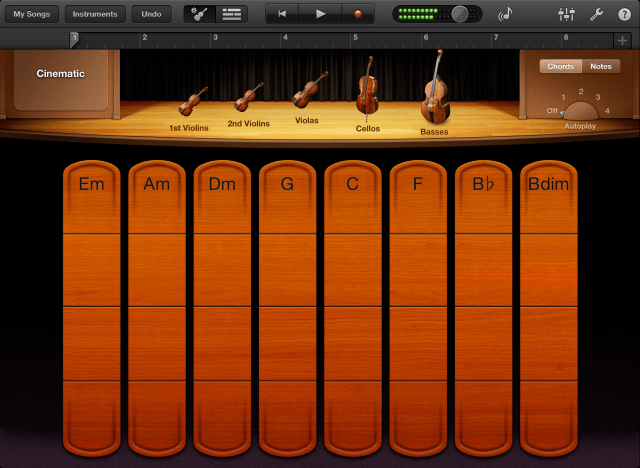This screenshot has width=640, height=468.
Task: Switch to Chords mode
Action: [561, 66]
